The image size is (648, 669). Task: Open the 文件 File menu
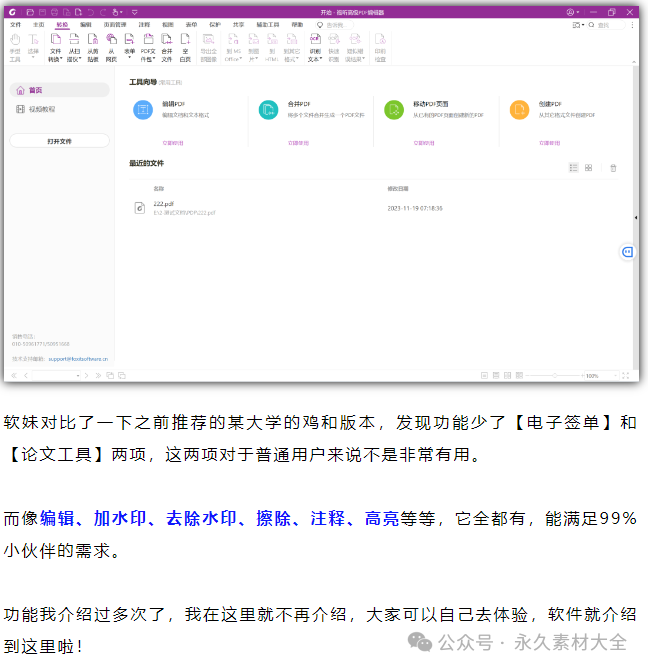pos(15,25)
